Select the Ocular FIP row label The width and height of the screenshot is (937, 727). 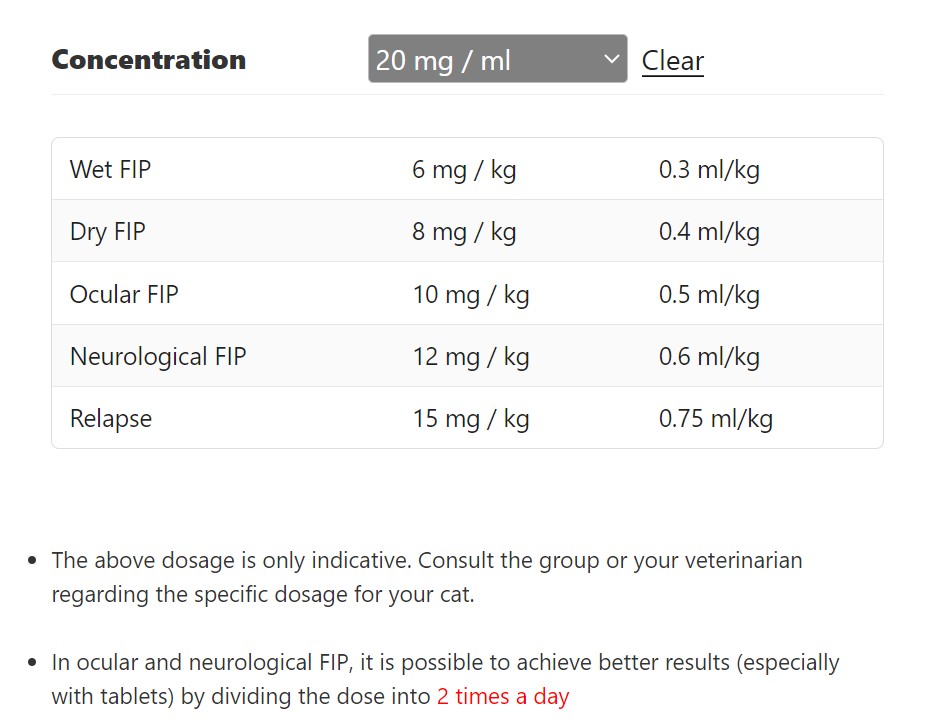[124, 295]
